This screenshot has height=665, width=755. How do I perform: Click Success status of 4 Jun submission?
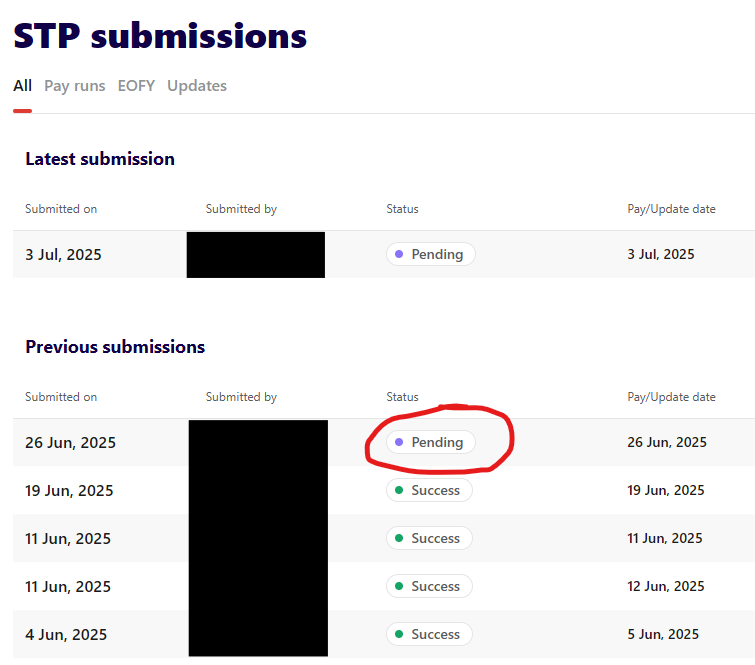click(x=429, y=634)
